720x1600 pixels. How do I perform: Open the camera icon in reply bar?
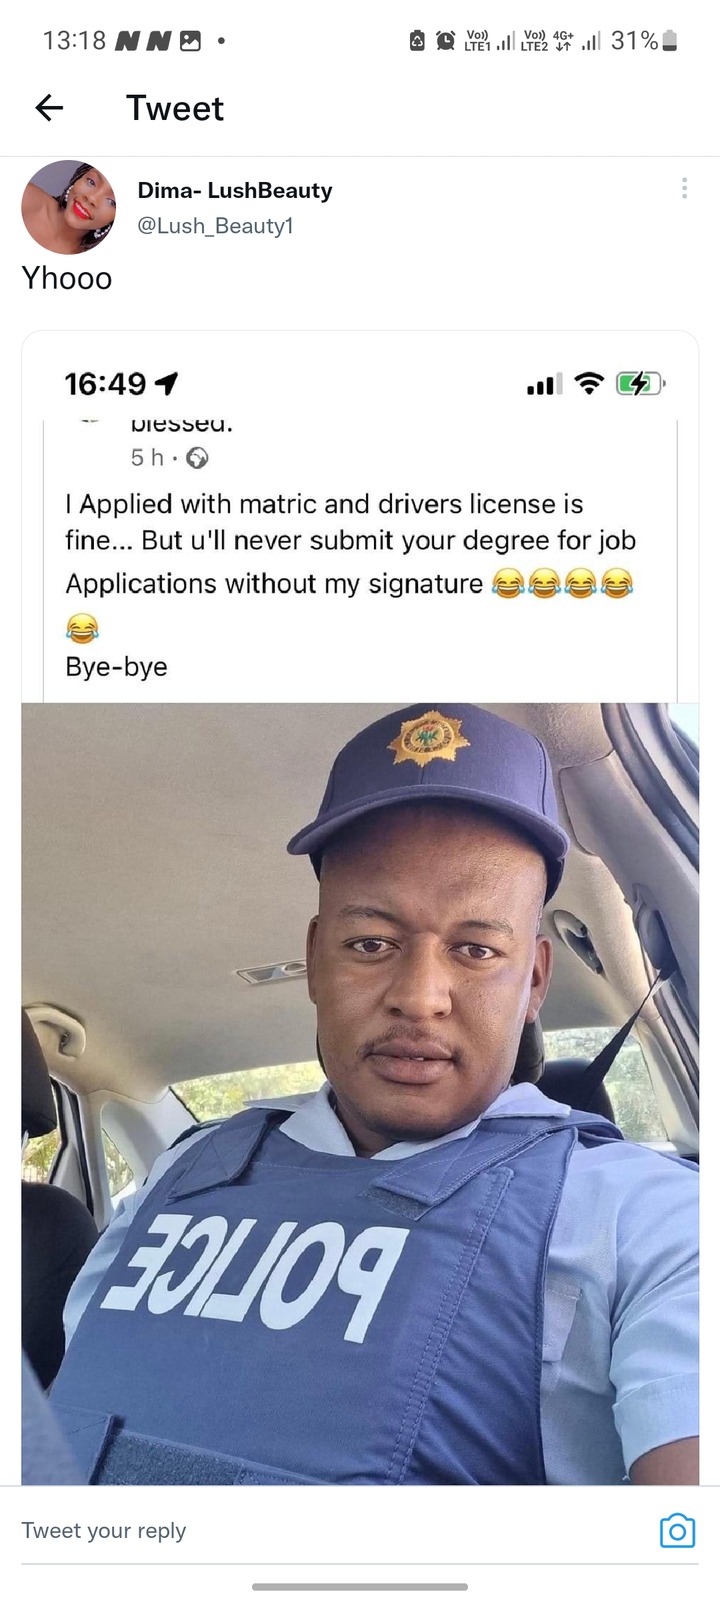tap(677, 1530)
